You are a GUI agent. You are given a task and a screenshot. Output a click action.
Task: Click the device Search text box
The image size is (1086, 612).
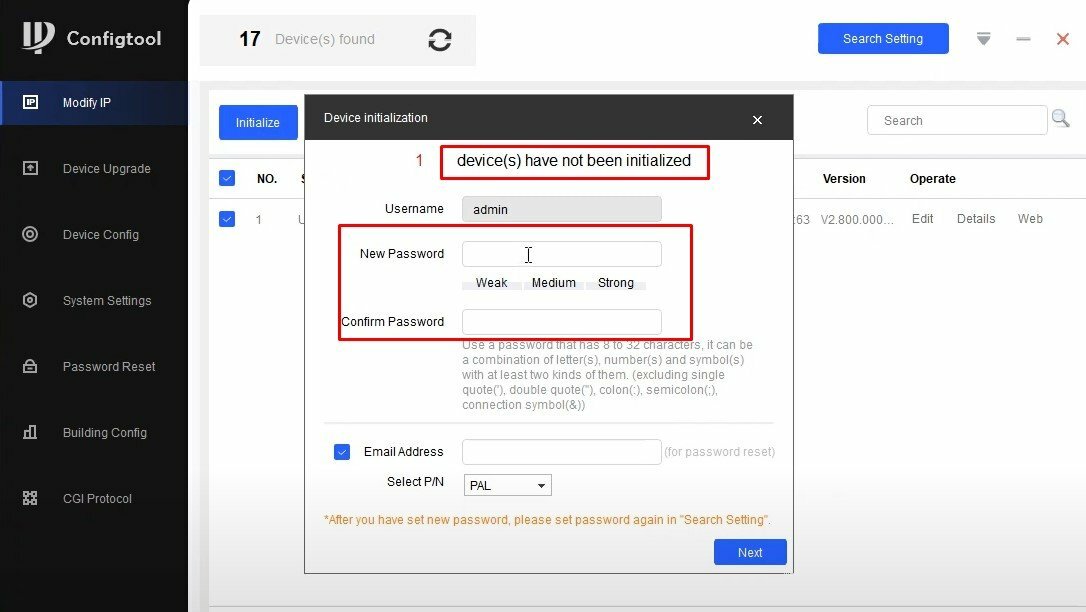tap(957, 120)
